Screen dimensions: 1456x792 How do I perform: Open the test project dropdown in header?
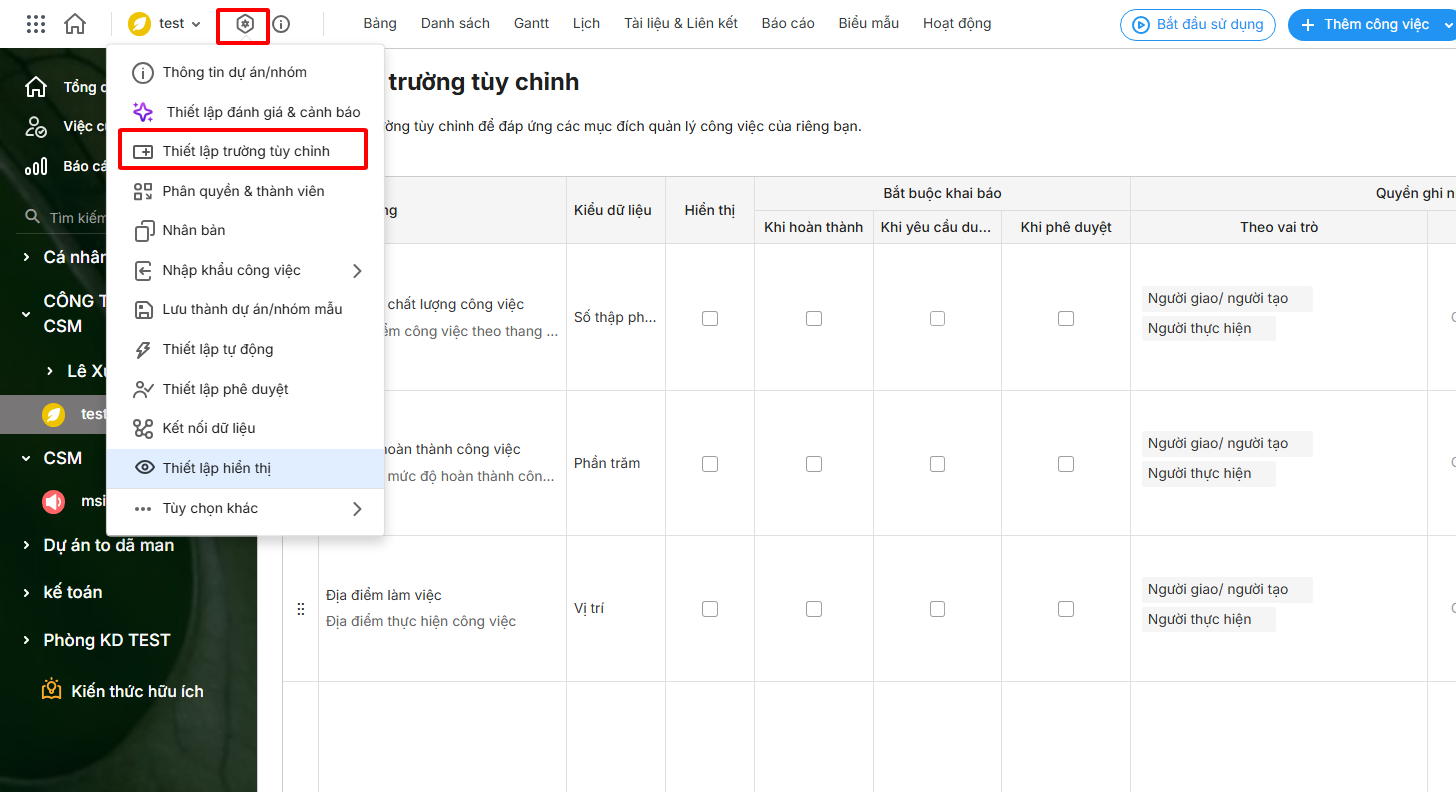point(166,24)
